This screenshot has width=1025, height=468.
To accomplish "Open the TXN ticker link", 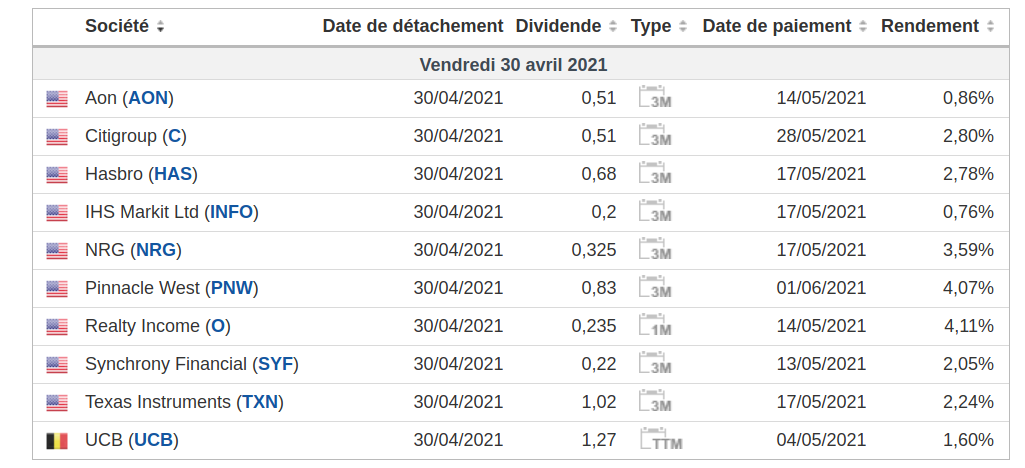I will [x=260, y=401].
